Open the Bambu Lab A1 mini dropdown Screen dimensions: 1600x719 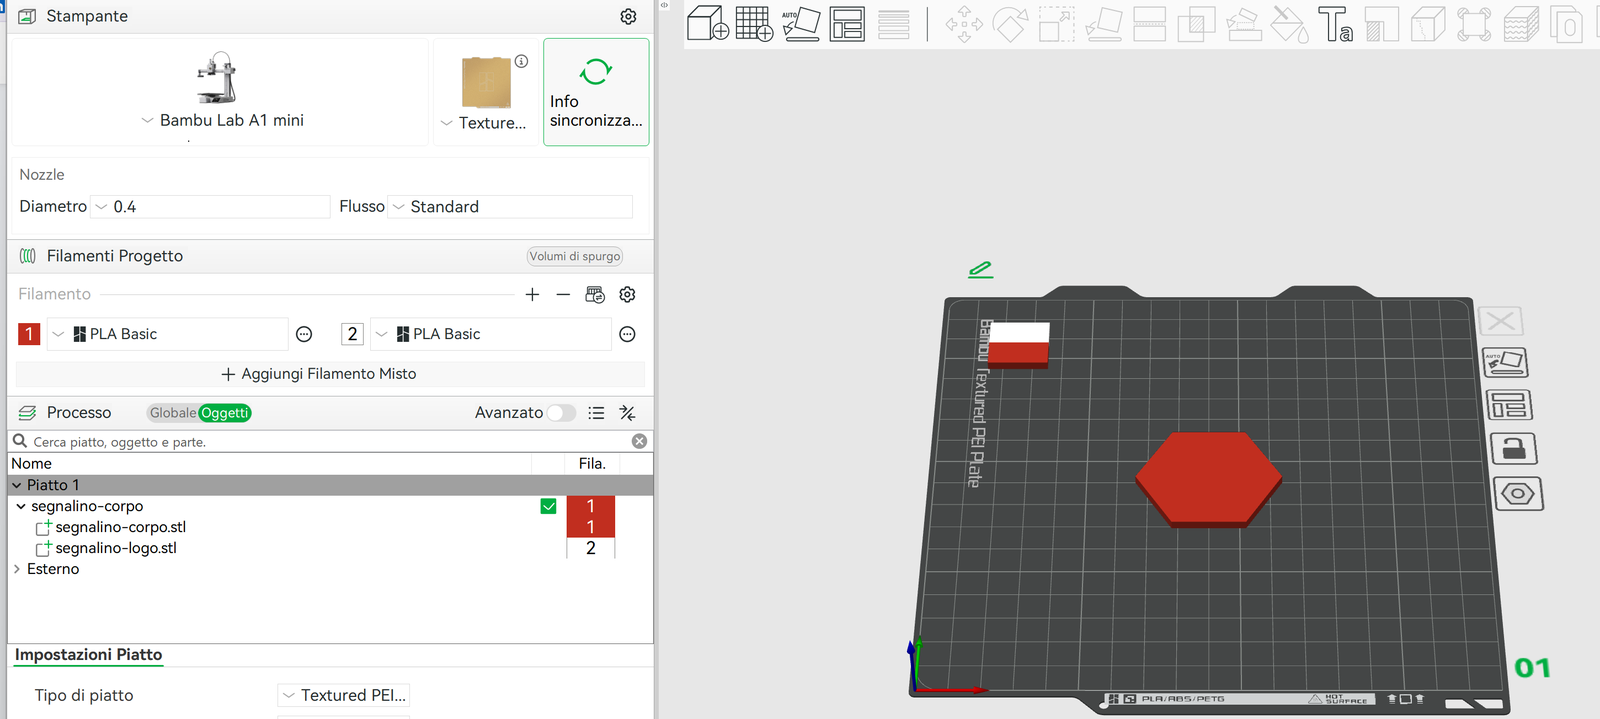pyautogui.click(x=222, y=120)
